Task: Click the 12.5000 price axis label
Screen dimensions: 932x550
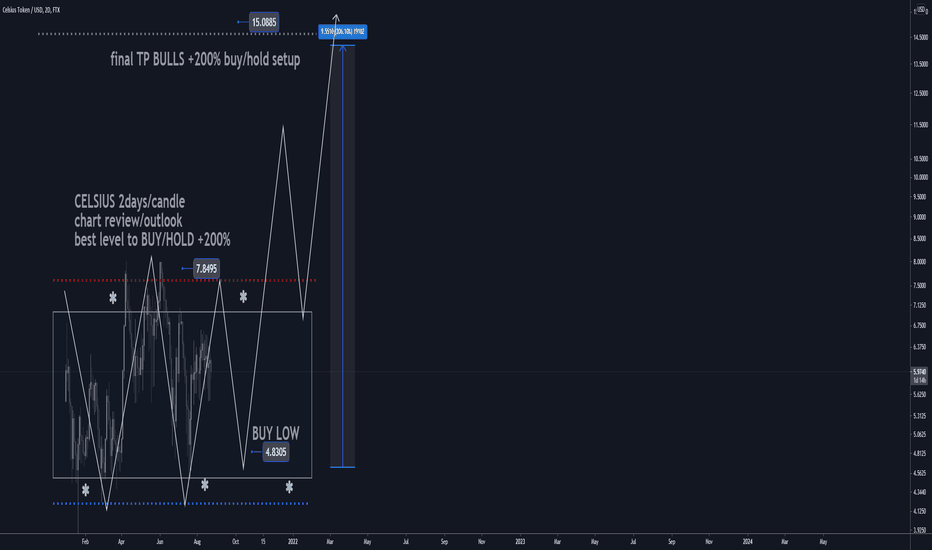Action: 920,93
